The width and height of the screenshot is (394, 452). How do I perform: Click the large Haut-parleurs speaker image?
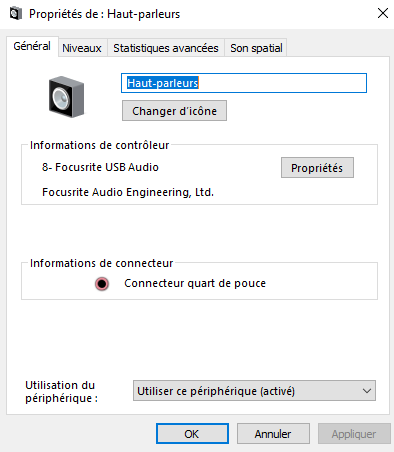(66, 97)
